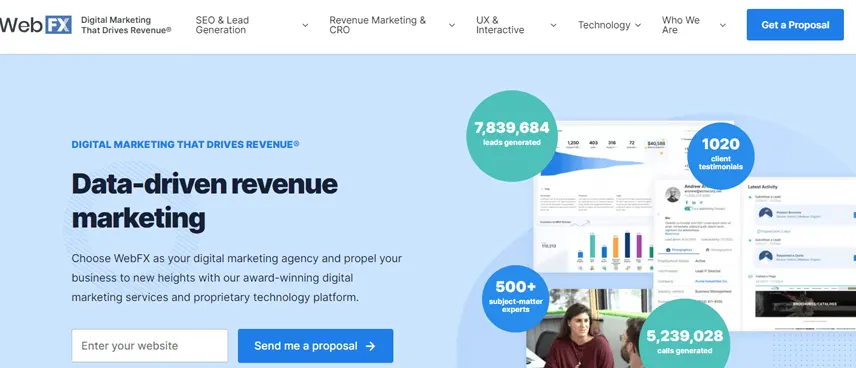Click the WebFX logo
The height and width of the screenshot is (368, 856).
tap(35, 25)
